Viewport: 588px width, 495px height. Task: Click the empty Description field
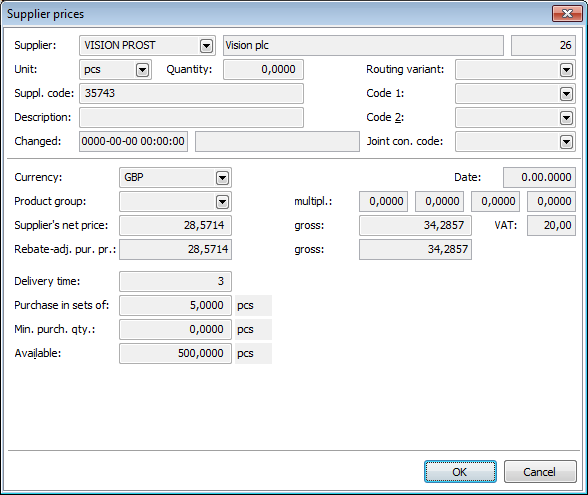tap(191, 117)
